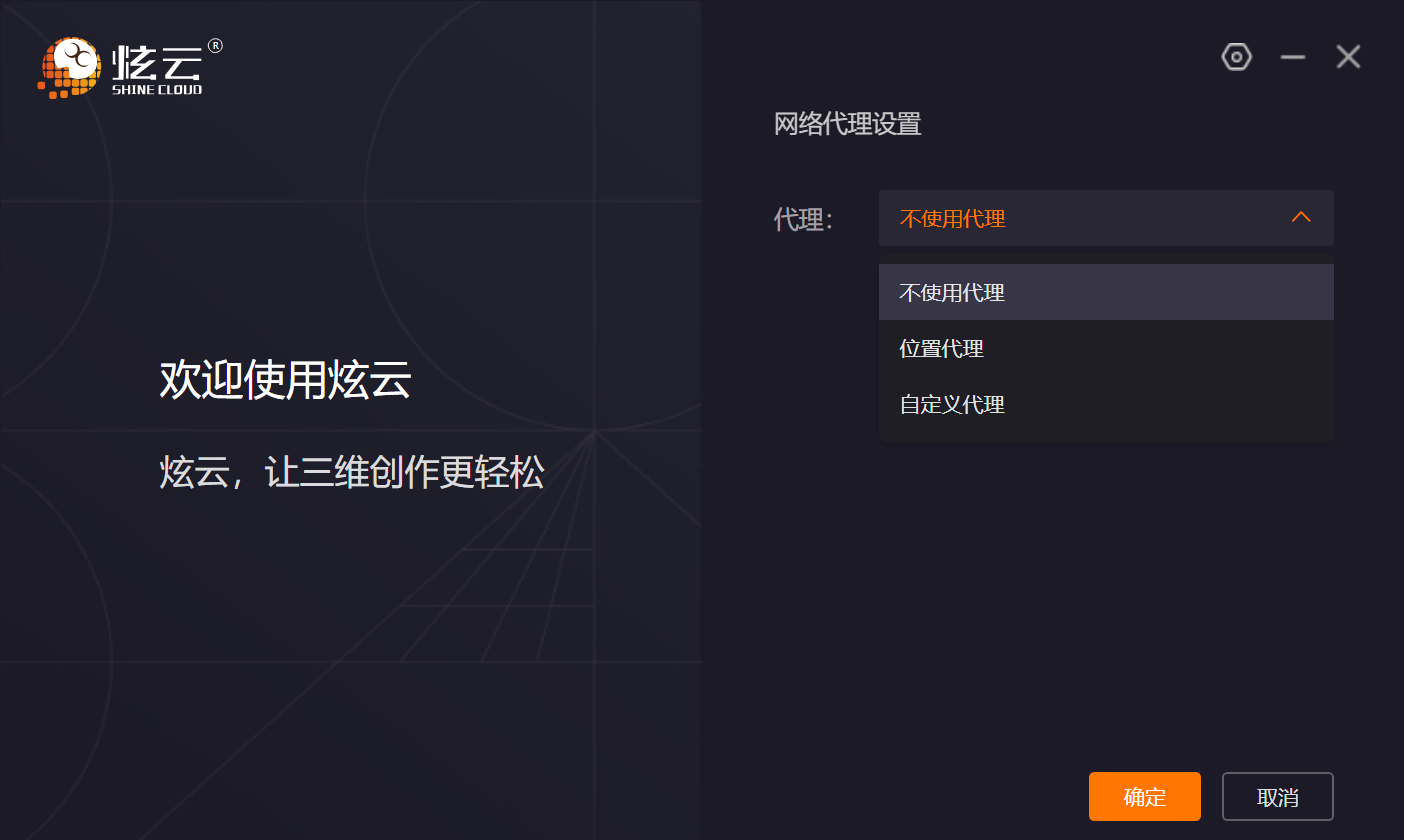1404x840 pixels.
Task: Select 不使用代理 in the dropdown list
Action: [x=1106, y=292]
